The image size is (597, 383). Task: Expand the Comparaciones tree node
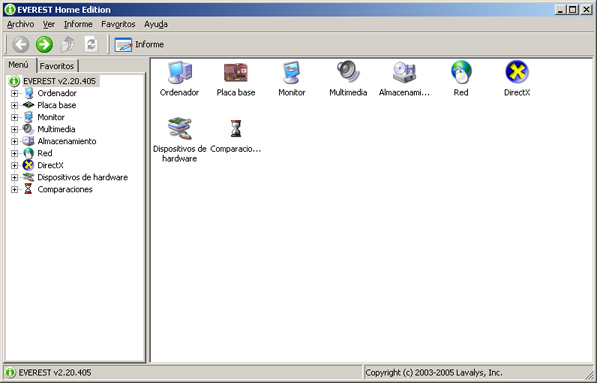14,189
